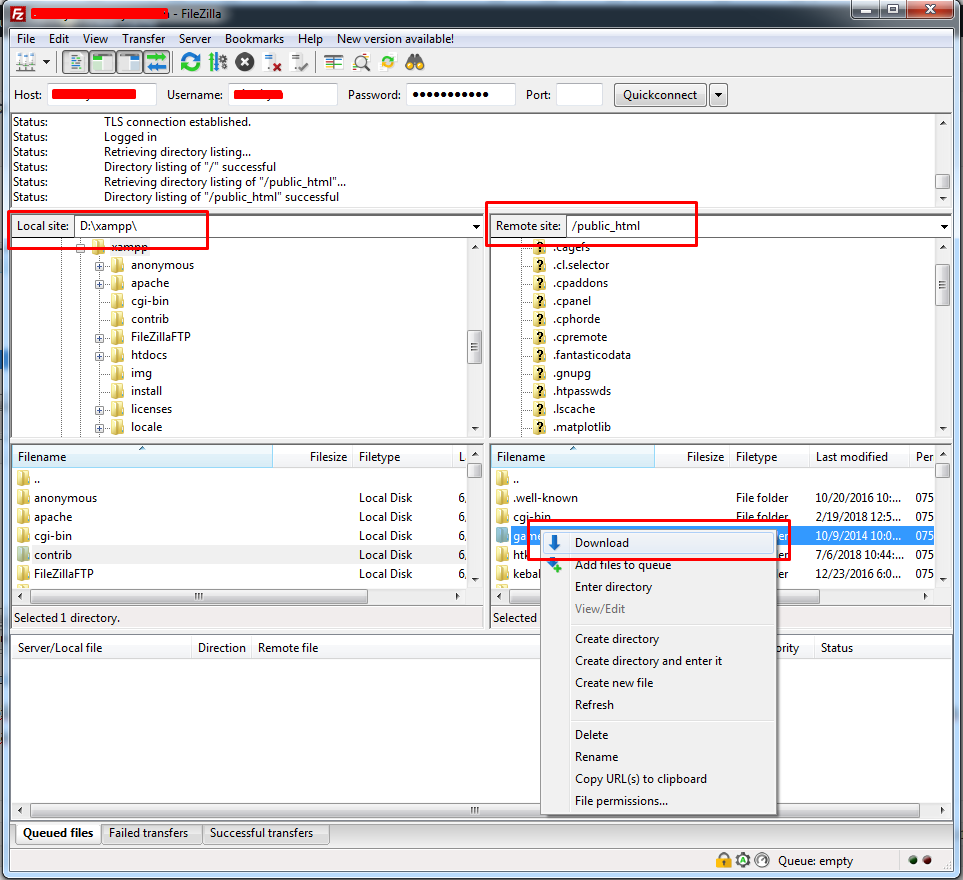The image size is (963, 880).
Task: Disconnect from the currently visible server
Action: point(272,63)
